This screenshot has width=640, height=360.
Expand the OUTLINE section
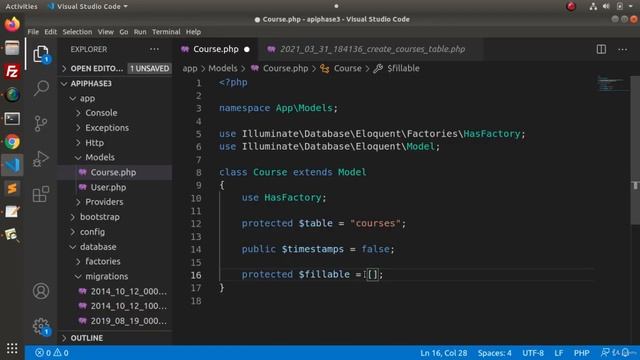pyautogui.click(x=116, y=338)
